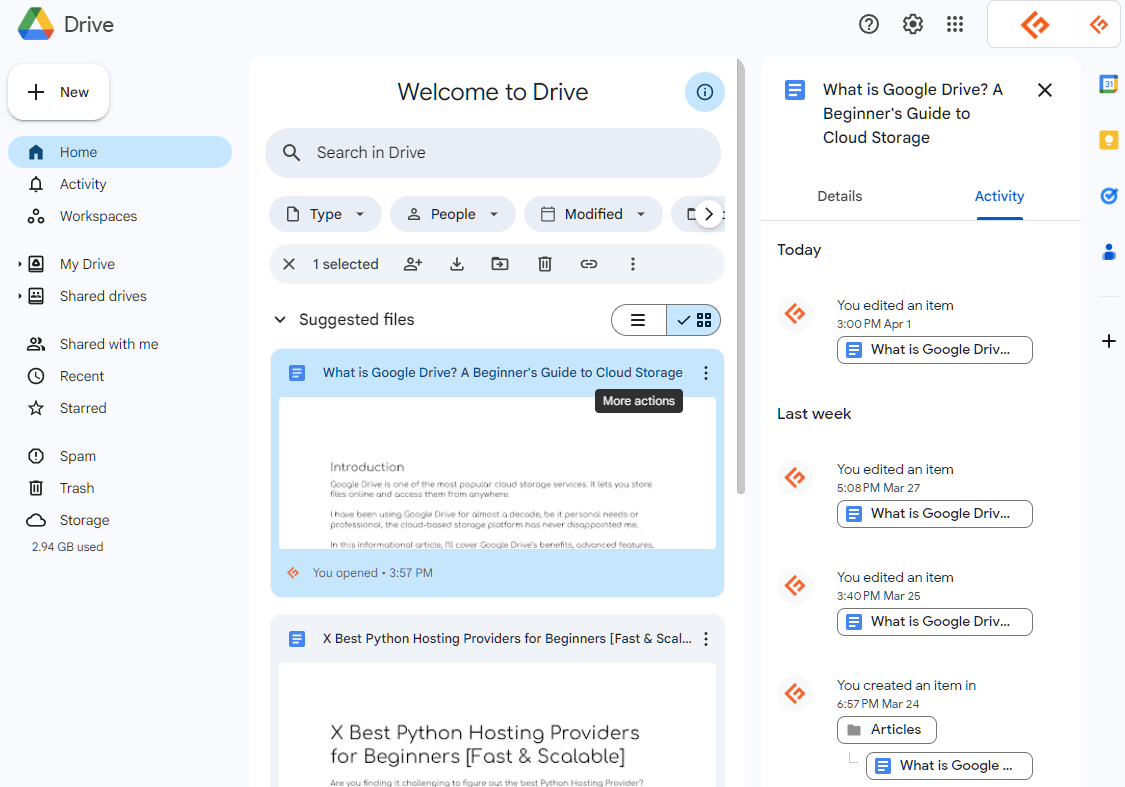Open Settings gear icon

(x=912, y=24)
